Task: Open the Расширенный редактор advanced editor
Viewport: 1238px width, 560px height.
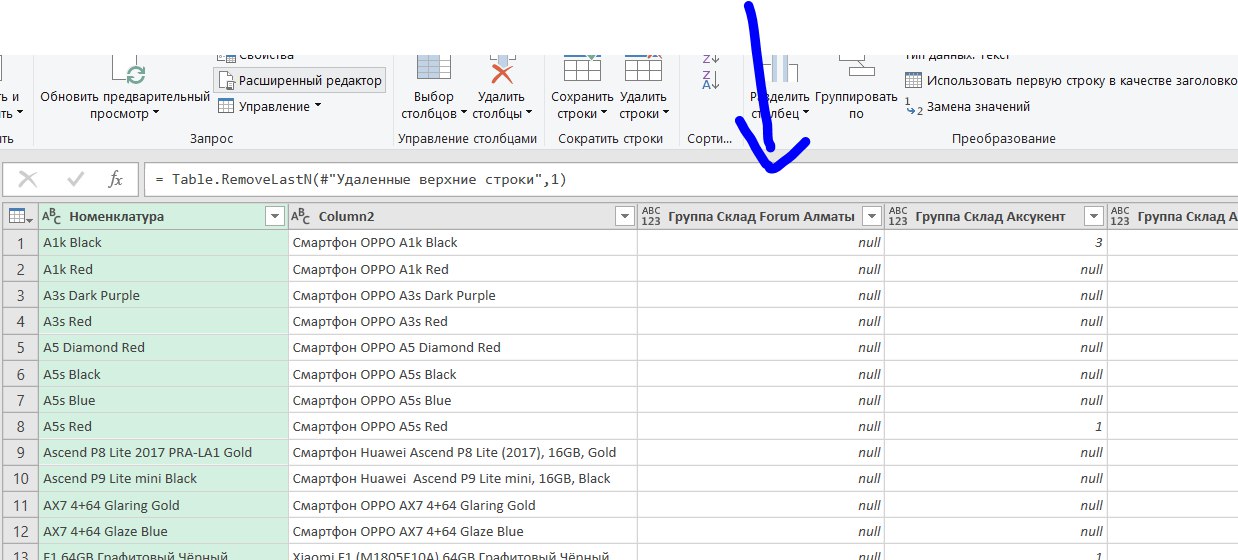Action: tap(299, 80)
